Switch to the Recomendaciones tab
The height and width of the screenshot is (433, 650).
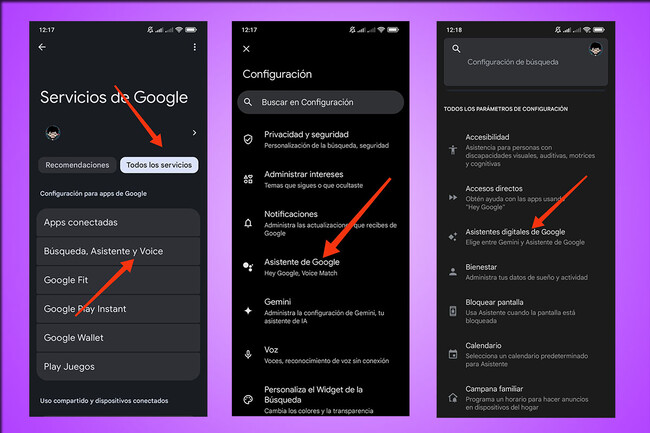(77, 165)
